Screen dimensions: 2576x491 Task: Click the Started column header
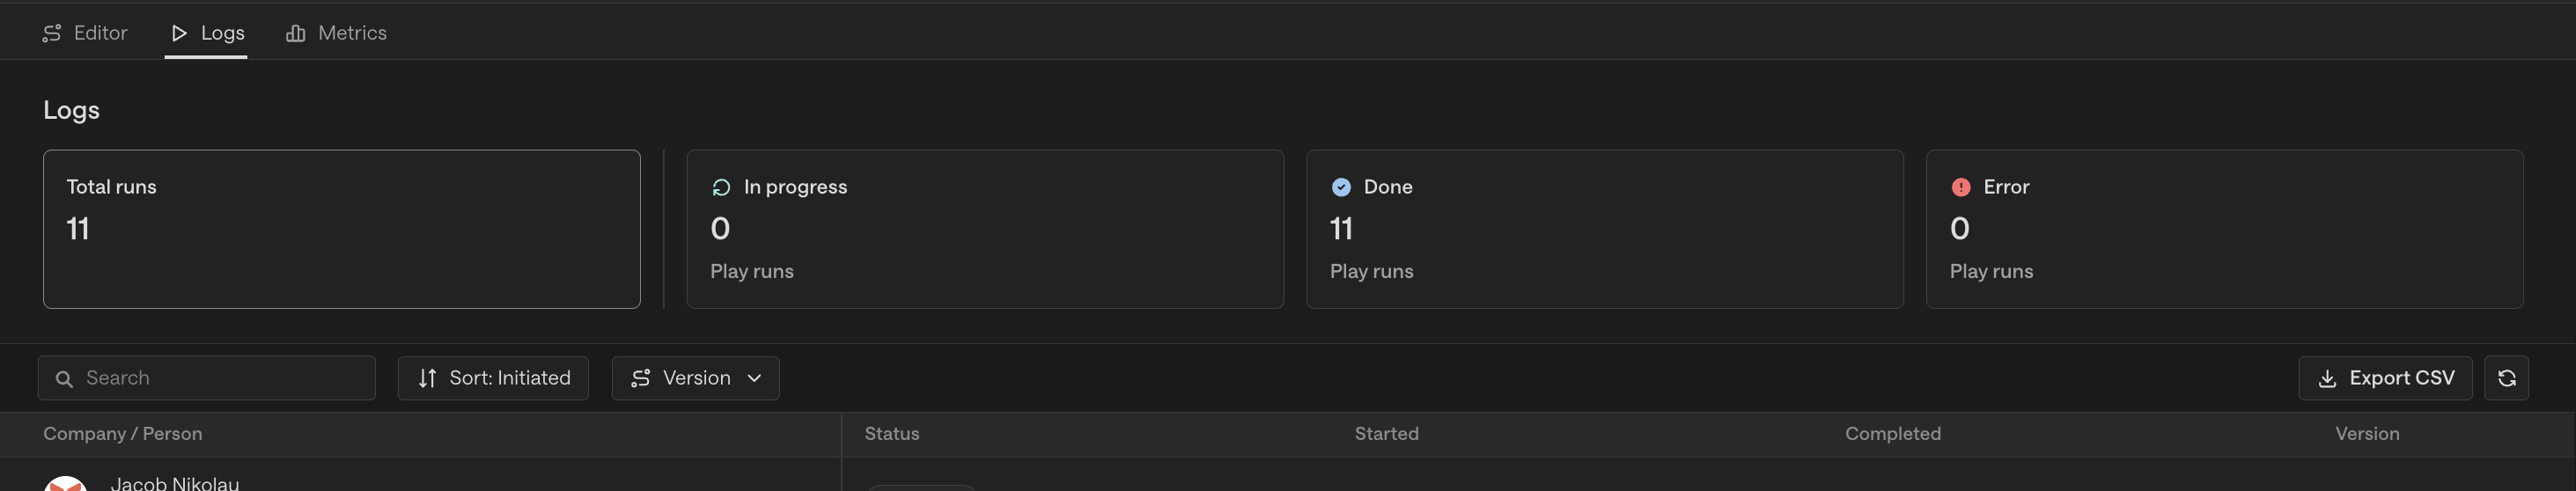tap(1386, 434)
